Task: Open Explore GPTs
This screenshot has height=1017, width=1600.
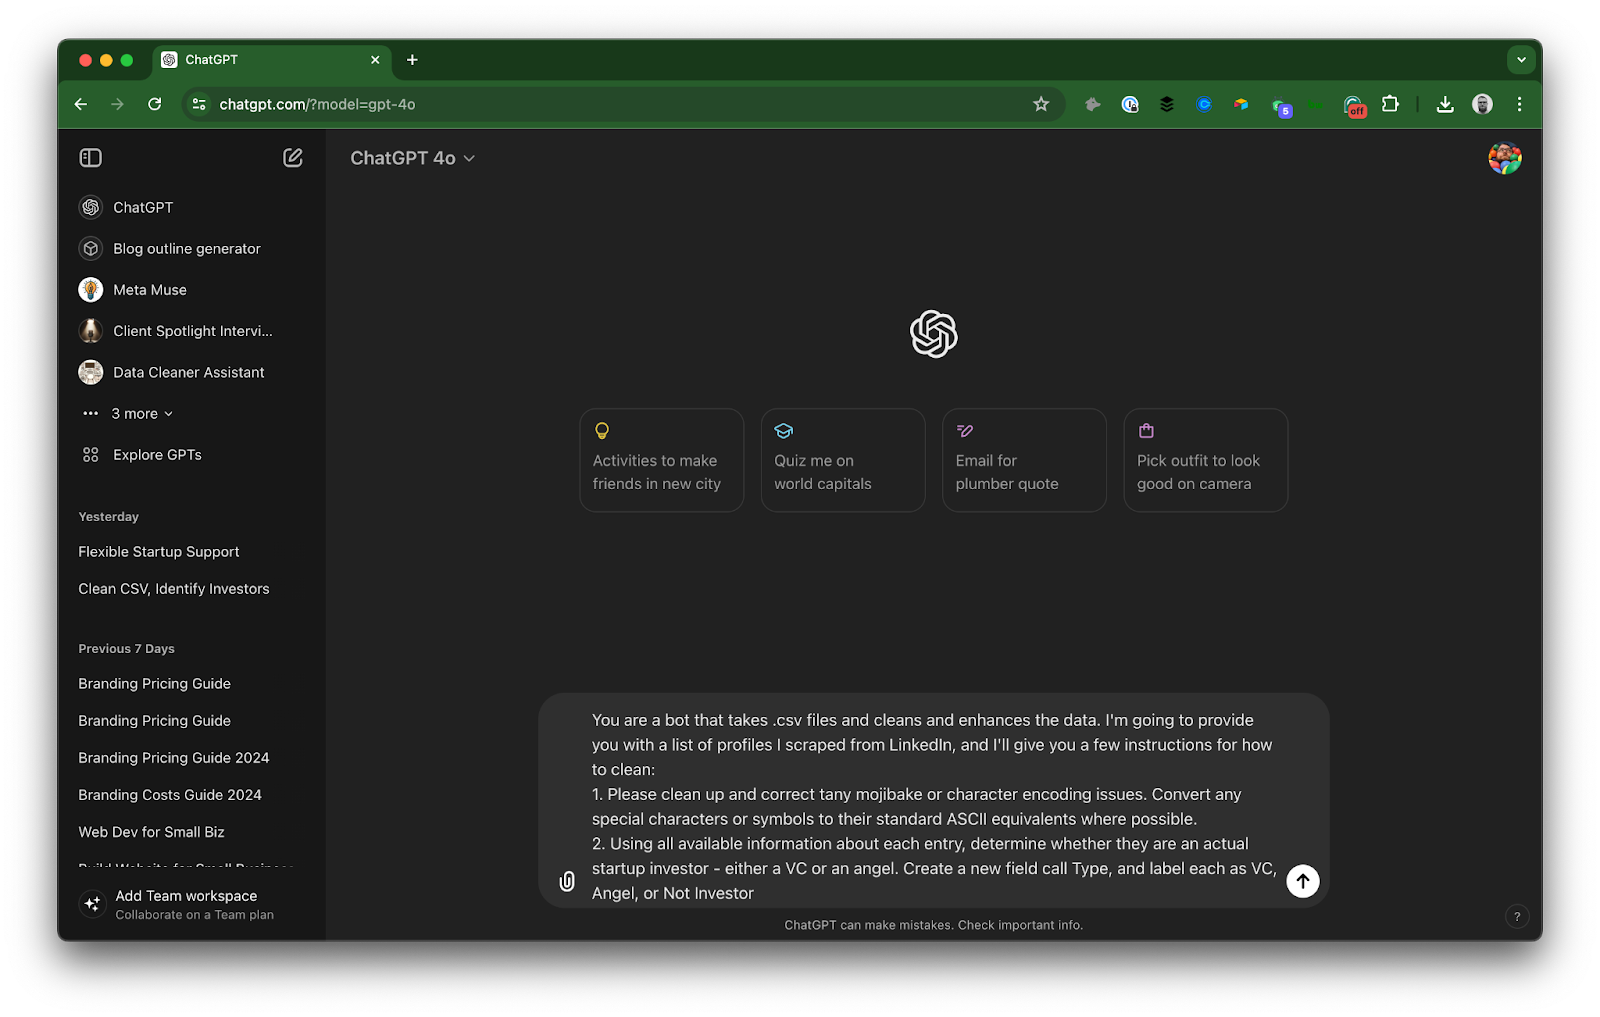Action: 192,455
